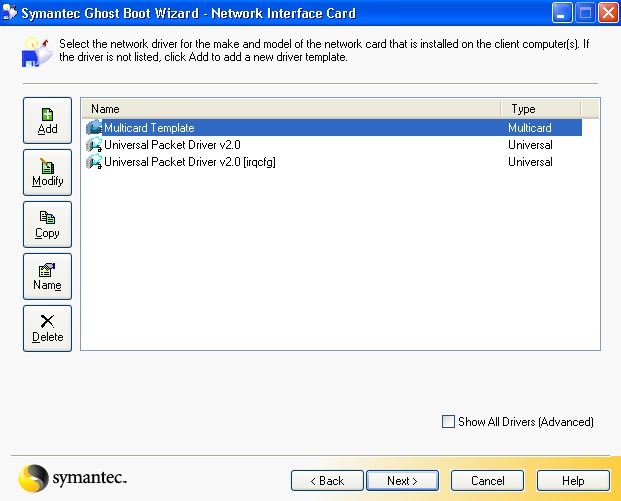Open the Help button
Viewport: 621px width, 501px height.
coord(573,480)
